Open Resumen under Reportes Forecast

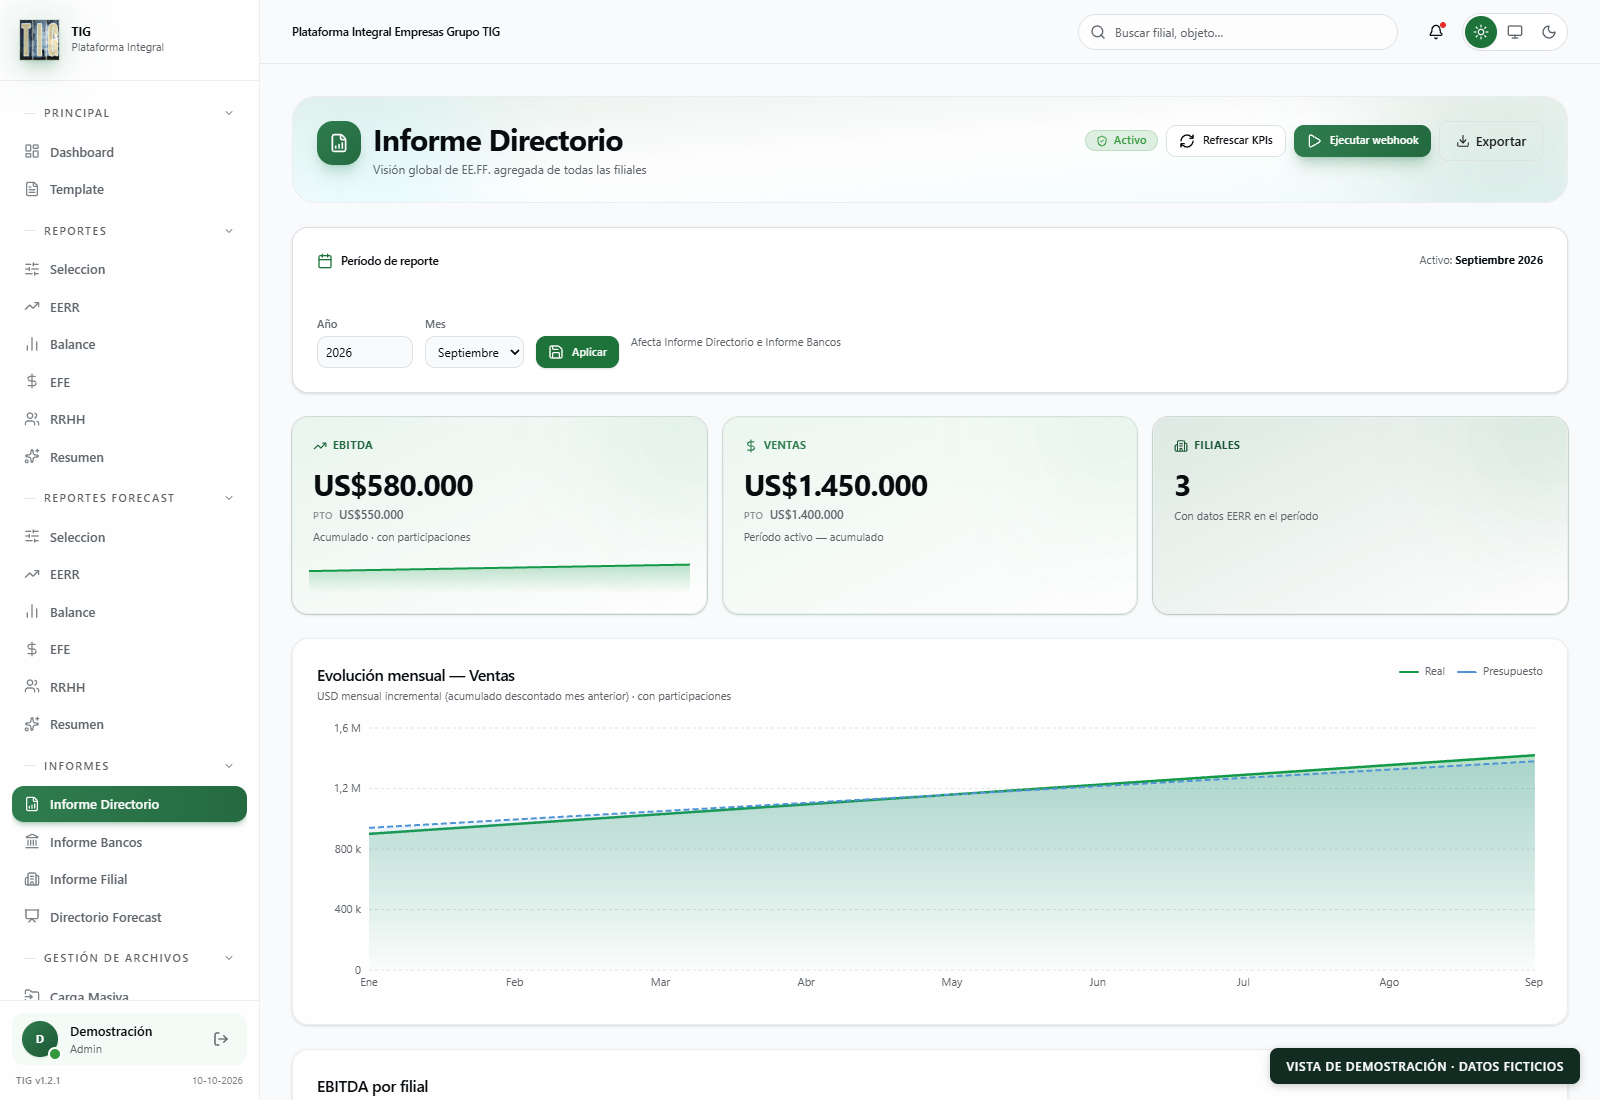tap(129, 724)
